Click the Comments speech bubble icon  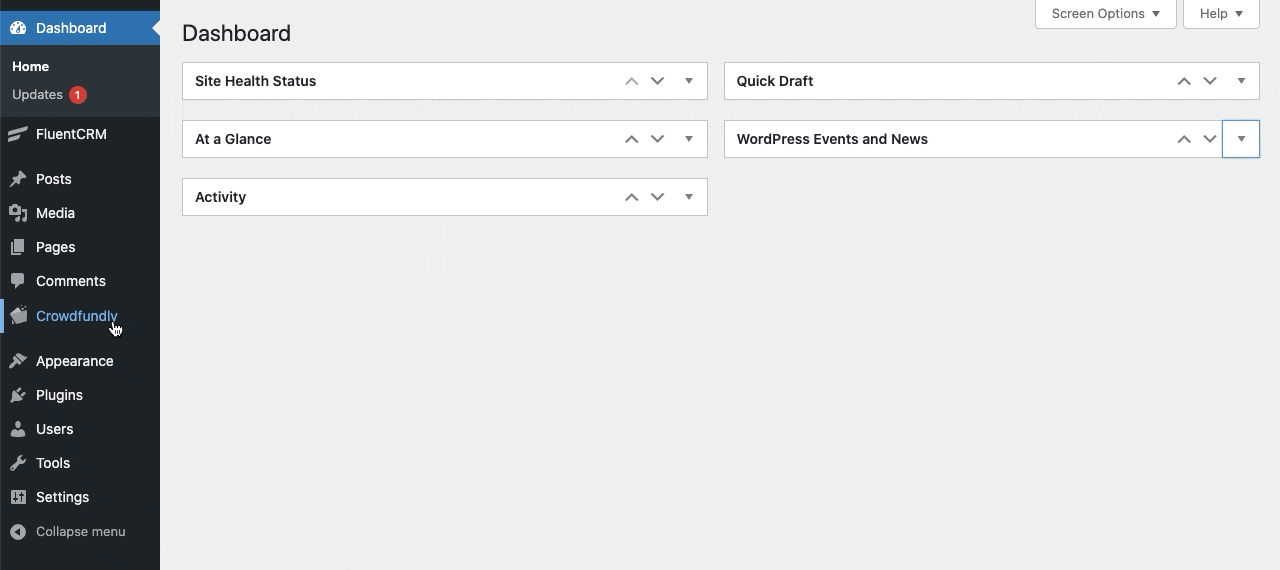[x=18, y=281]
